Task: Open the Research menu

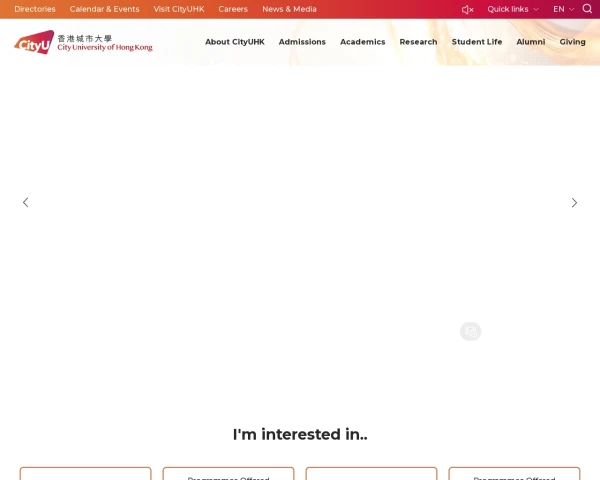Action: pos(418,42)
